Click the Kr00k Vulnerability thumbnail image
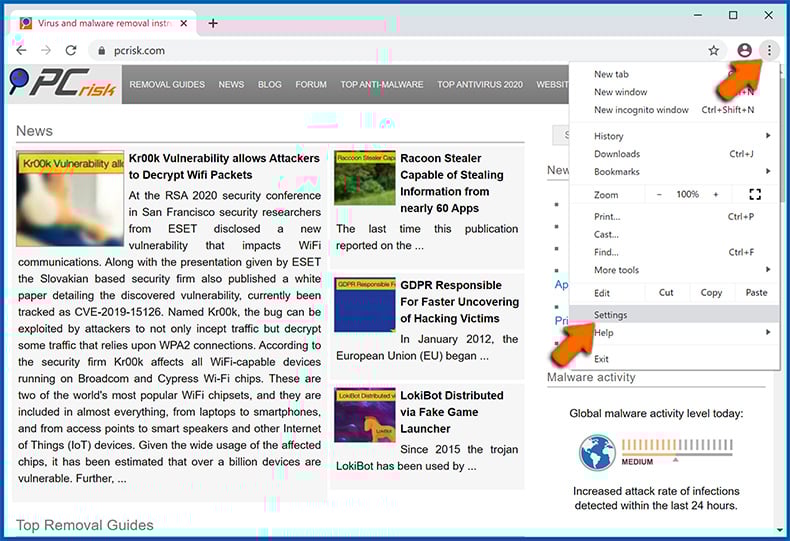Viewport: 790px width, 541px height. click(x=70, y=199)
